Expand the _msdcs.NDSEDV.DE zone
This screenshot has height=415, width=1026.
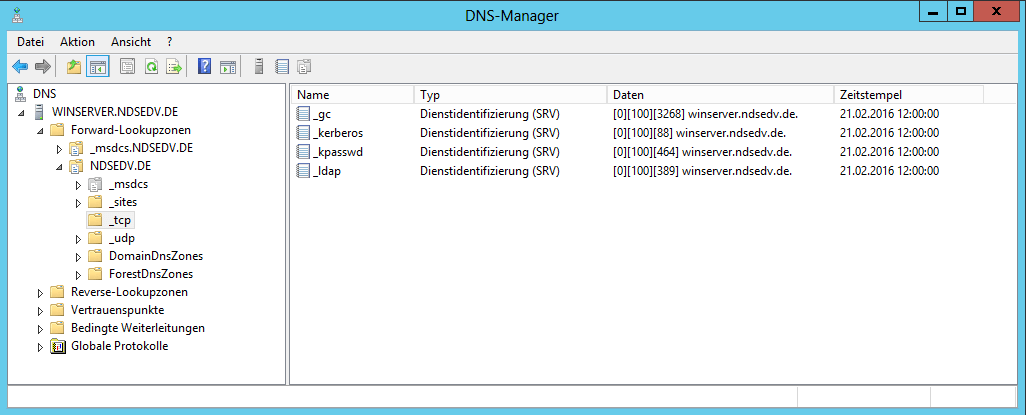(x=60, y=148)
